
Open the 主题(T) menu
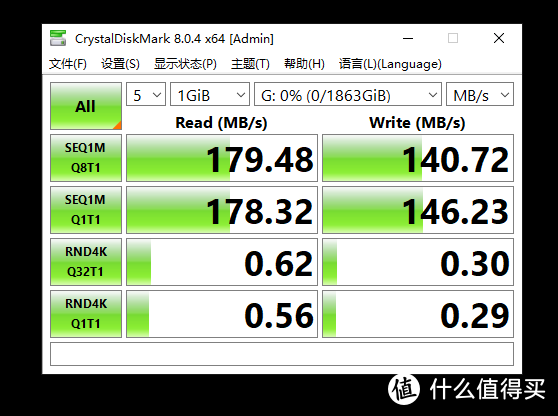[x=250, y=64]
